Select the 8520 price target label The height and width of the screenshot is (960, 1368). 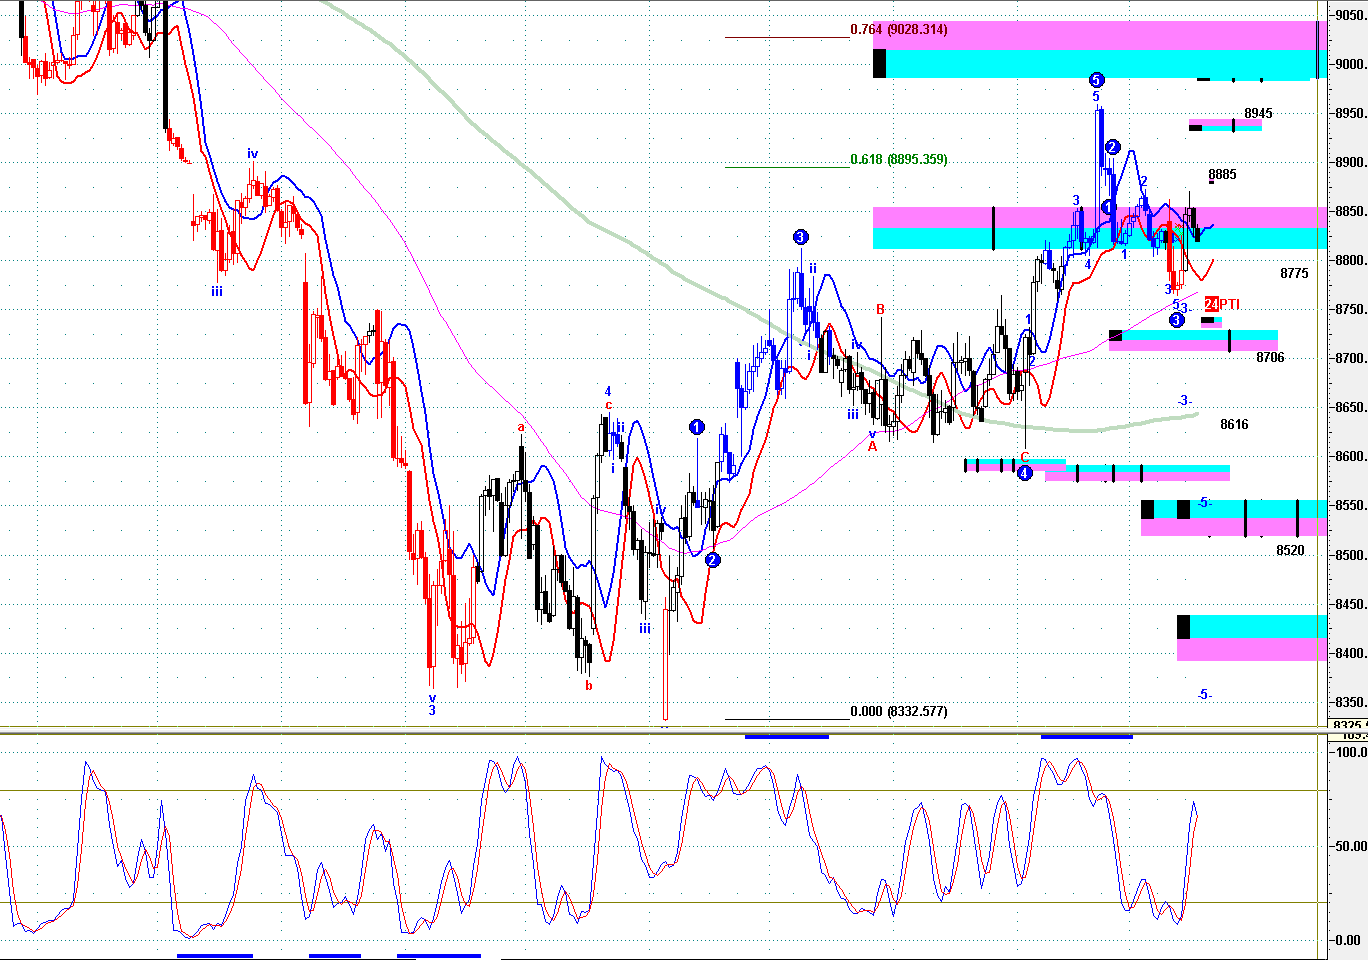[1290, 551]
